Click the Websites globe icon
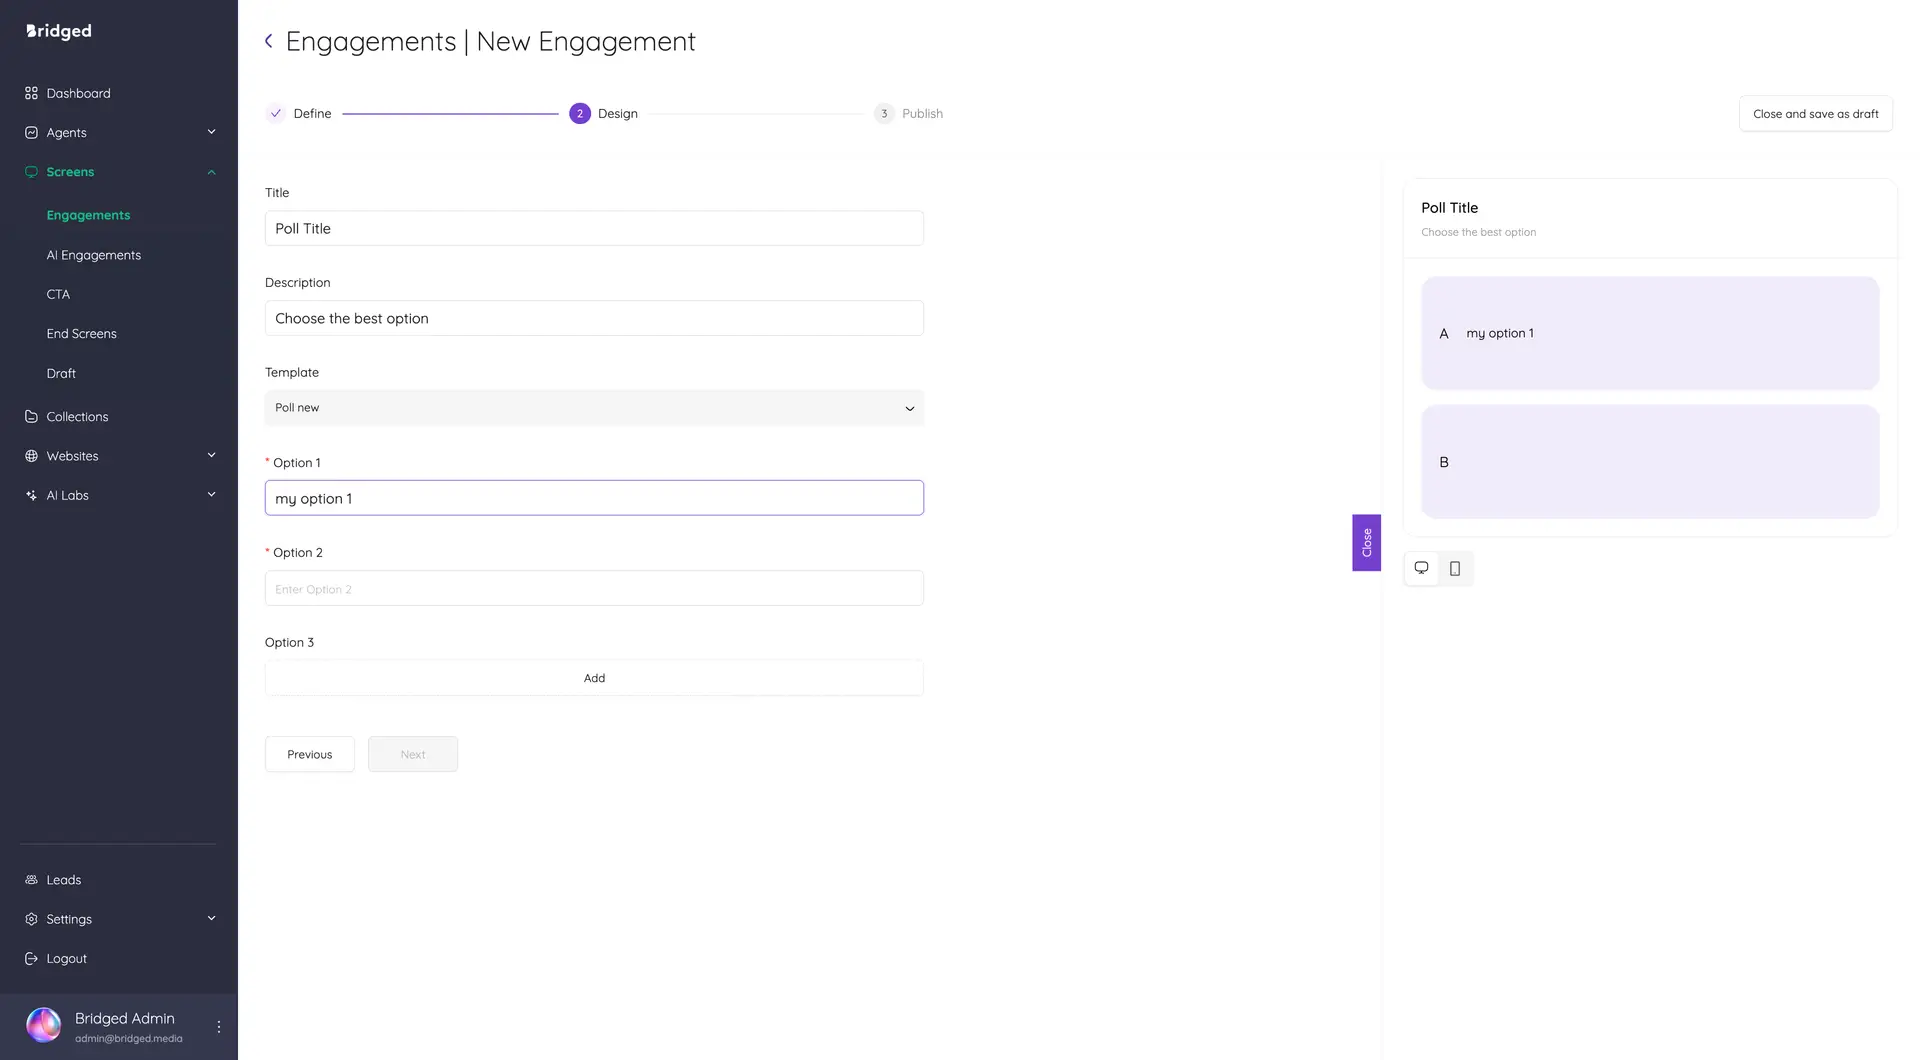Screen dimensions: 1920x1060 click(31, 455)
